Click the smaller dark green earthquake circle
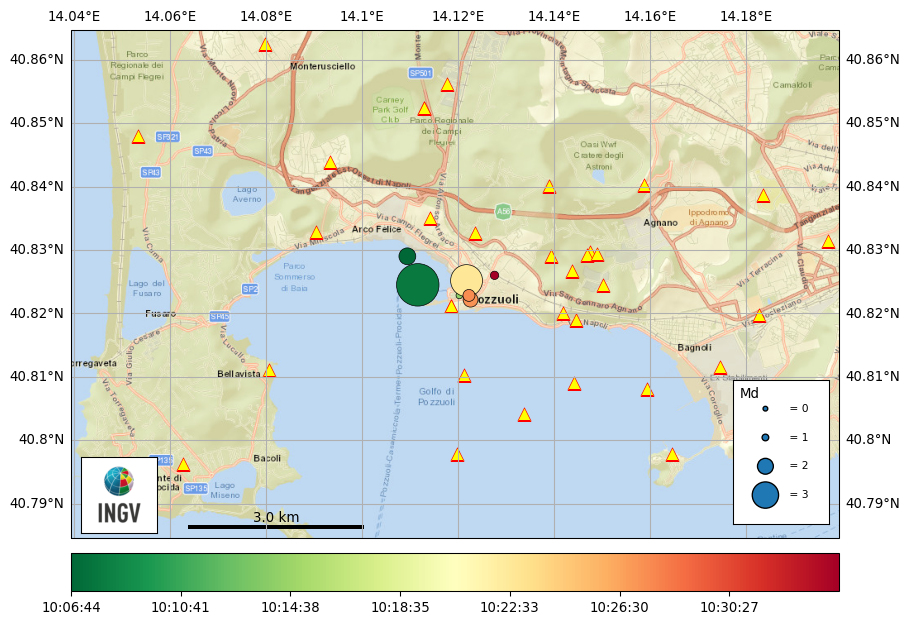Image resolution: width=910 pixels, height=624 pixels. (407, 256)
